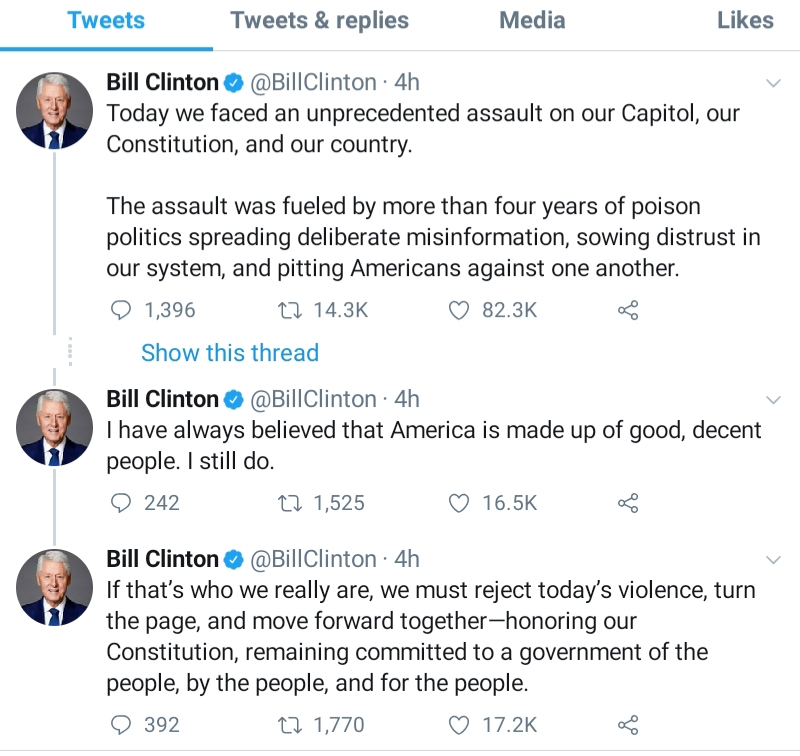The height and width of the screenshot is (756, 800).
Task: Open the first tweet's dropdown caret menu
Action: coord(773,83)
